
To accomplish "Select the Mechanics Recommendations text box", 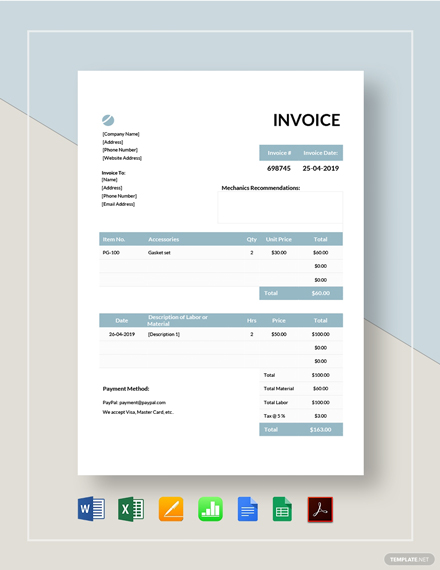I will tap(280, 207).
